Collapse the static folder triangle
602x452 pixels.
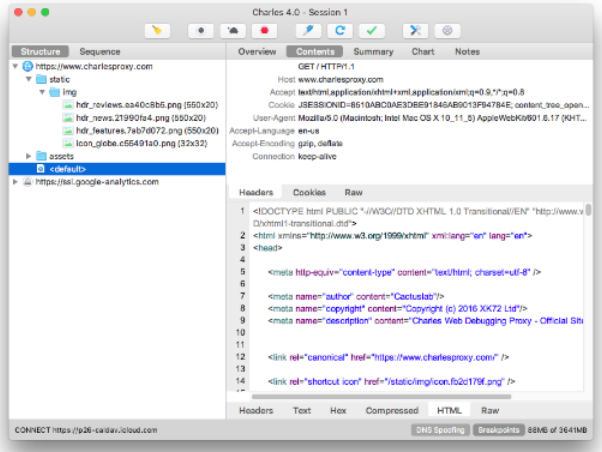29,79
